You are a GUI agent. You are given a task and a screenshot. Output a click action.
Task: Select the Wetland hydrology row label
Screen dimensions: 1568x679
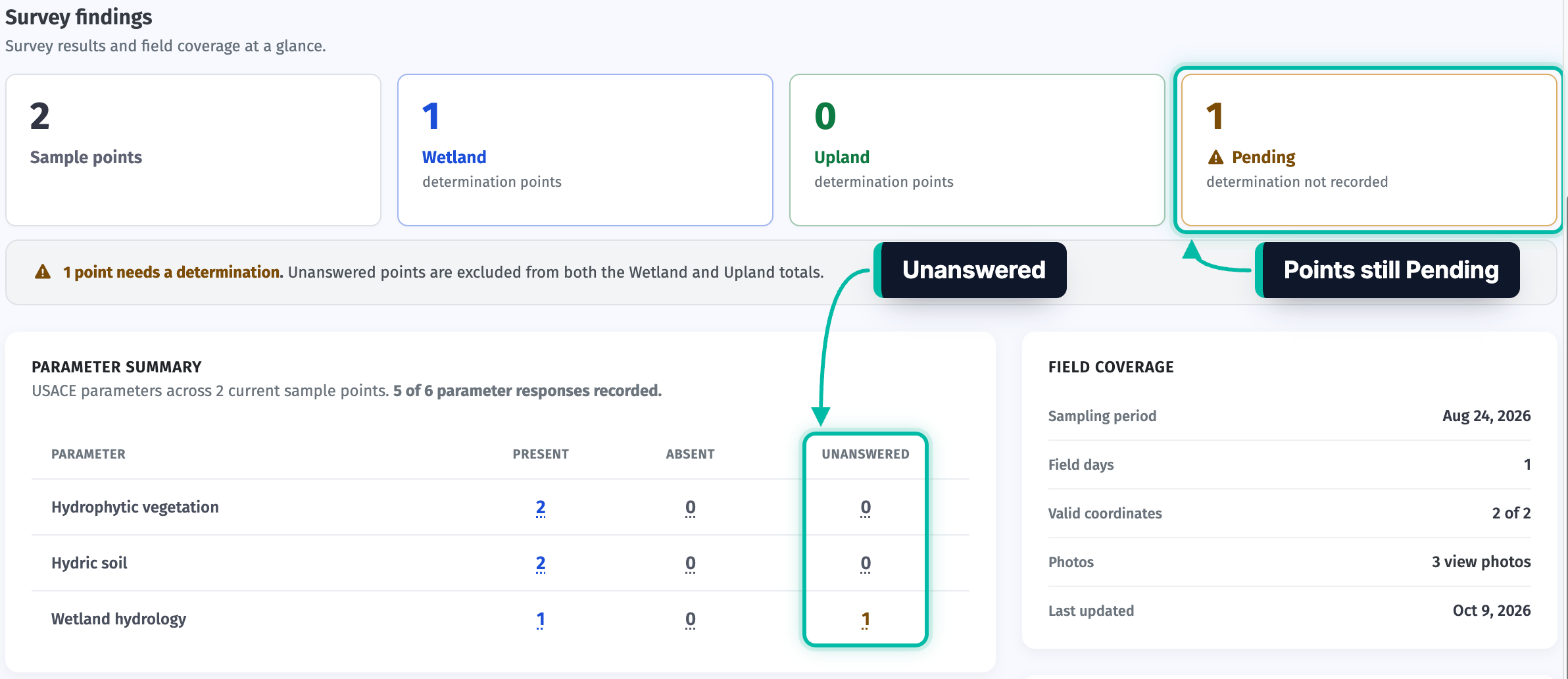pos(118,619)
